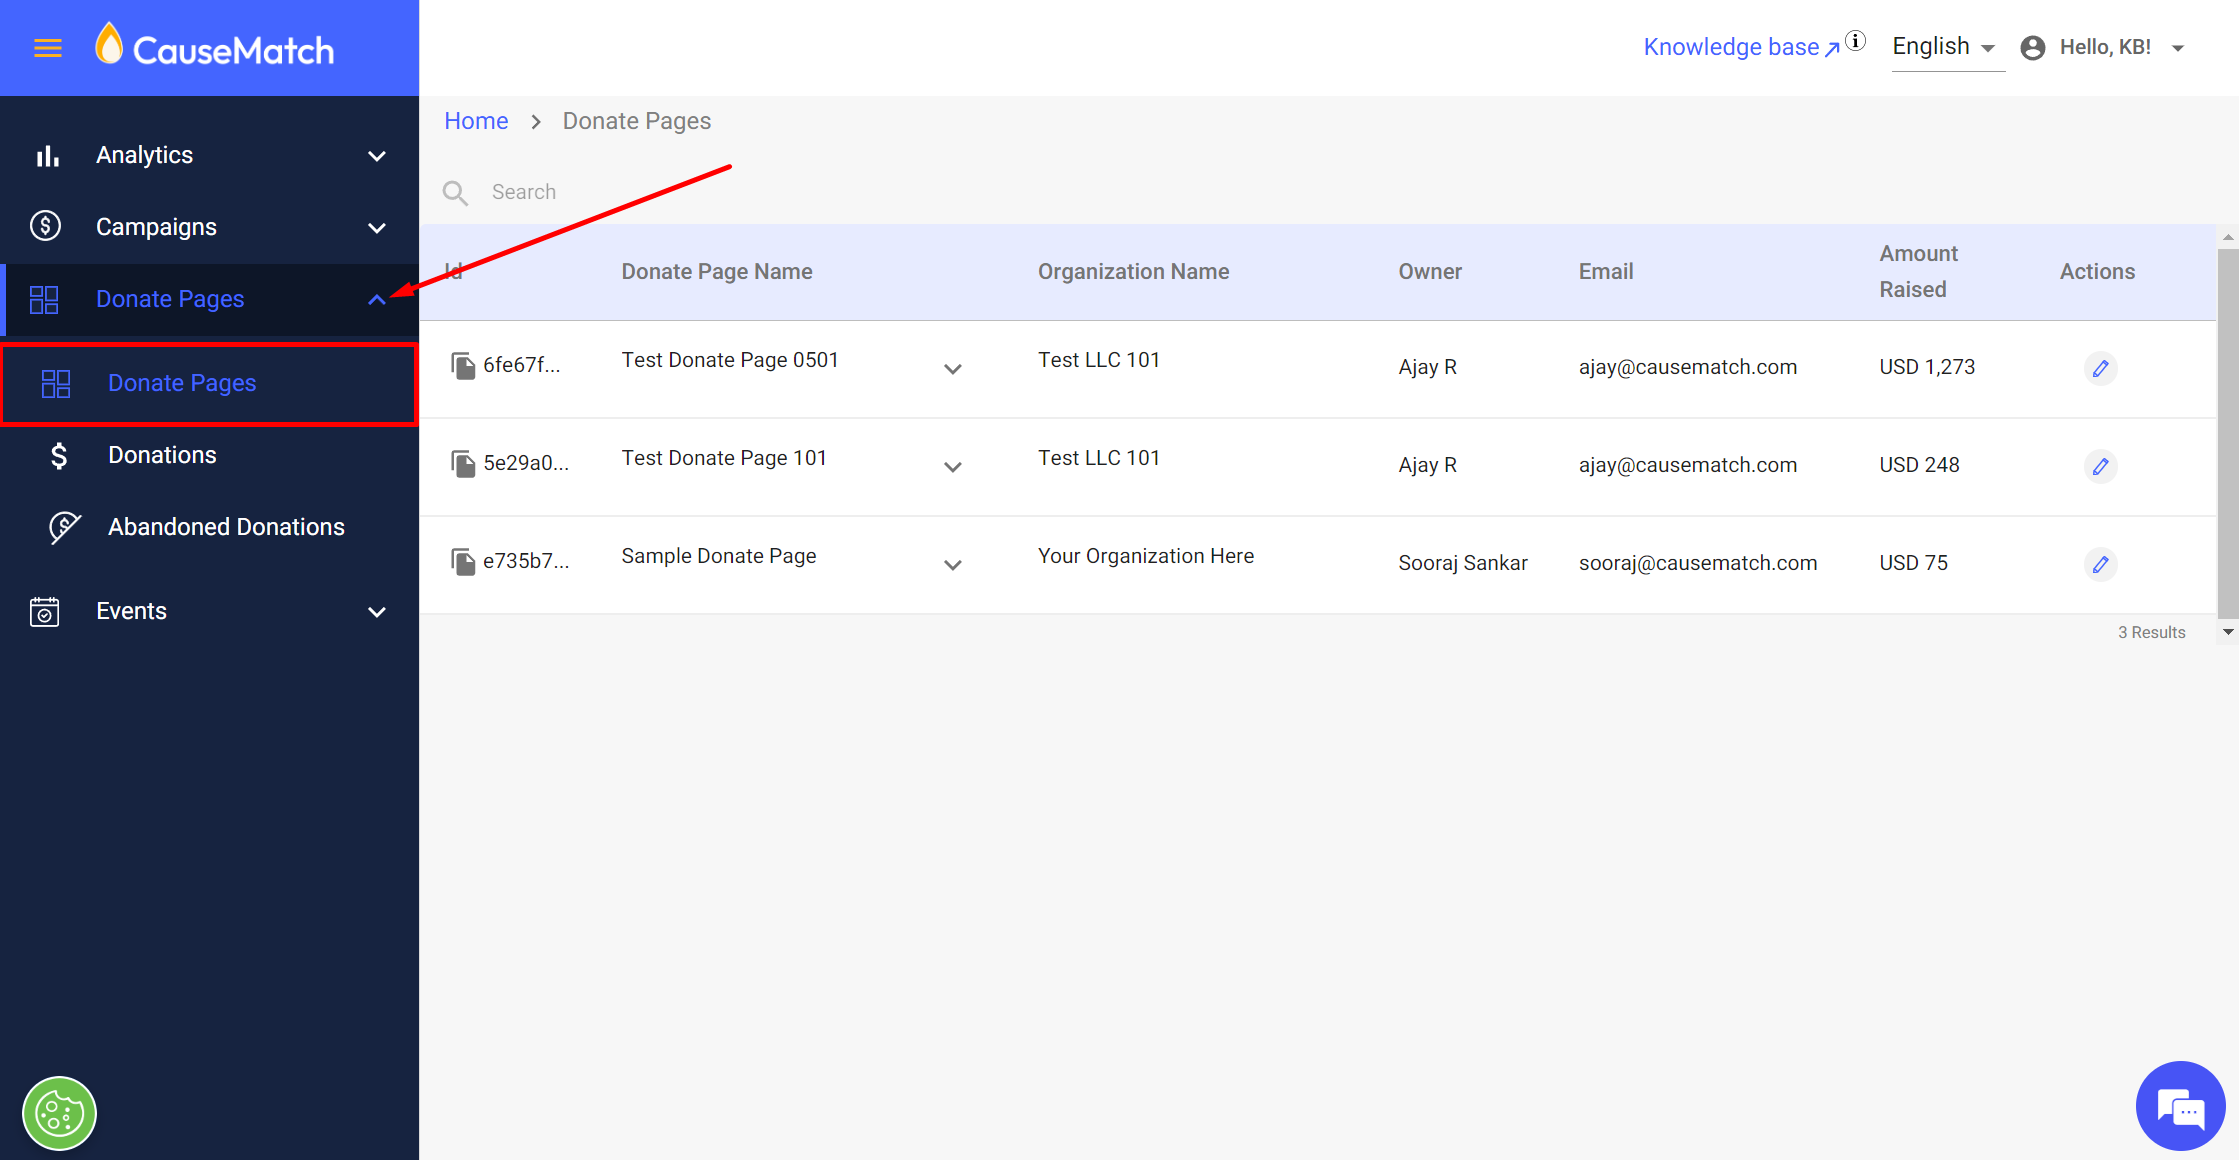Click the search magnifier icon
This screenshot has width=2239, height=1160.
(456, 192)
